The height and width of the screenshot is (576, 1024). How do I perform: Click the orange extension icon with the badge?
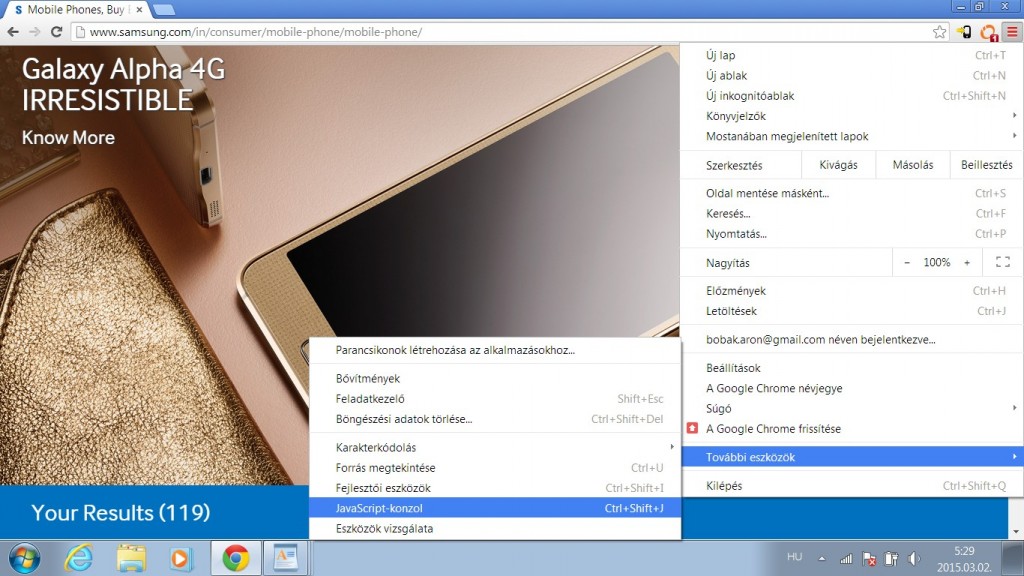pyautogui.click(x=988, y=32)
